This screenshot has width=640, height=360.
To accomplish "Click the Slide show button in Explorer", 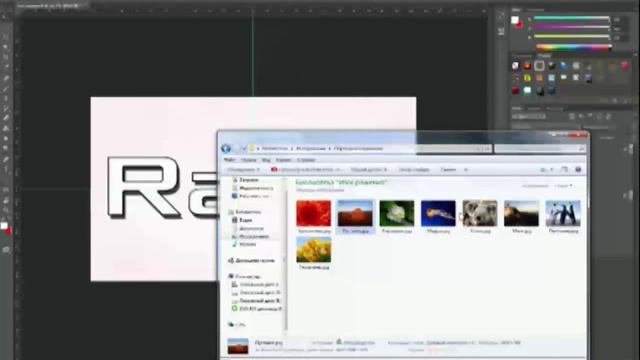I will (x=414, y=169).
